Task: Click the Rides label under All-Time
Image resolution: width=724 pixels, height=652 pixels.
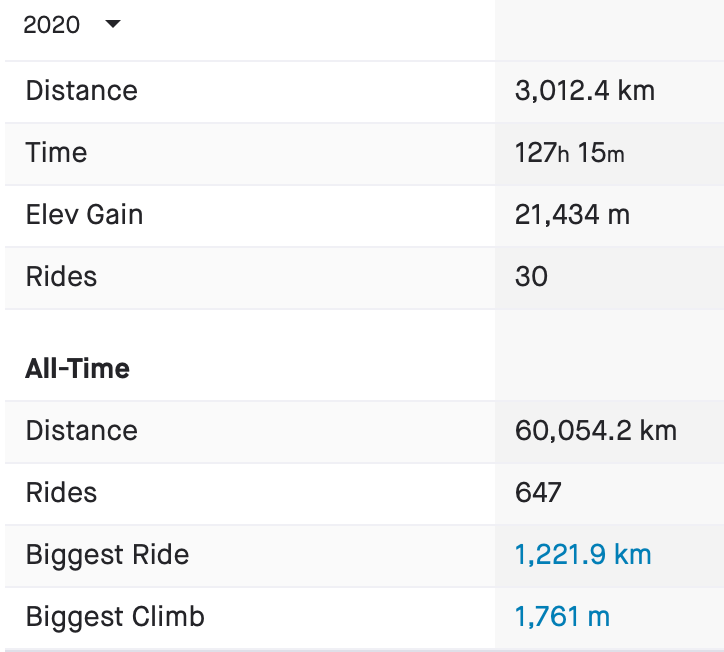Action: [x=62, y=493]
